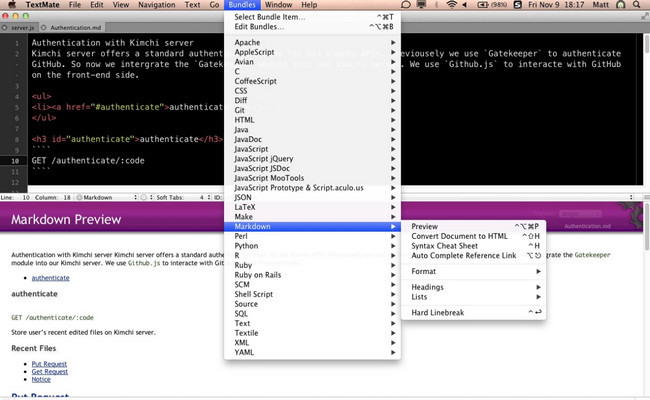Select Convert Document to HTML
This screenshot has width=650, height=400.
coord(459,236)
